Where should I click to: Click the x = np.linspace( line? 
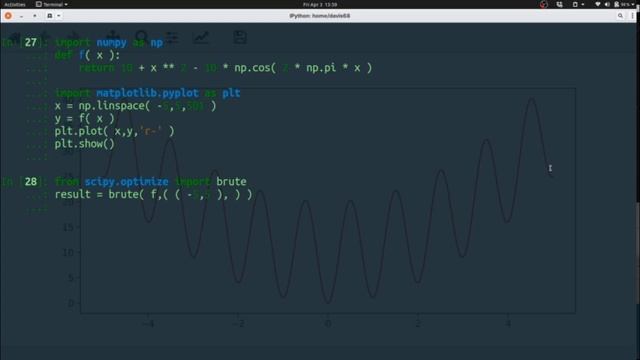(136, 106)
